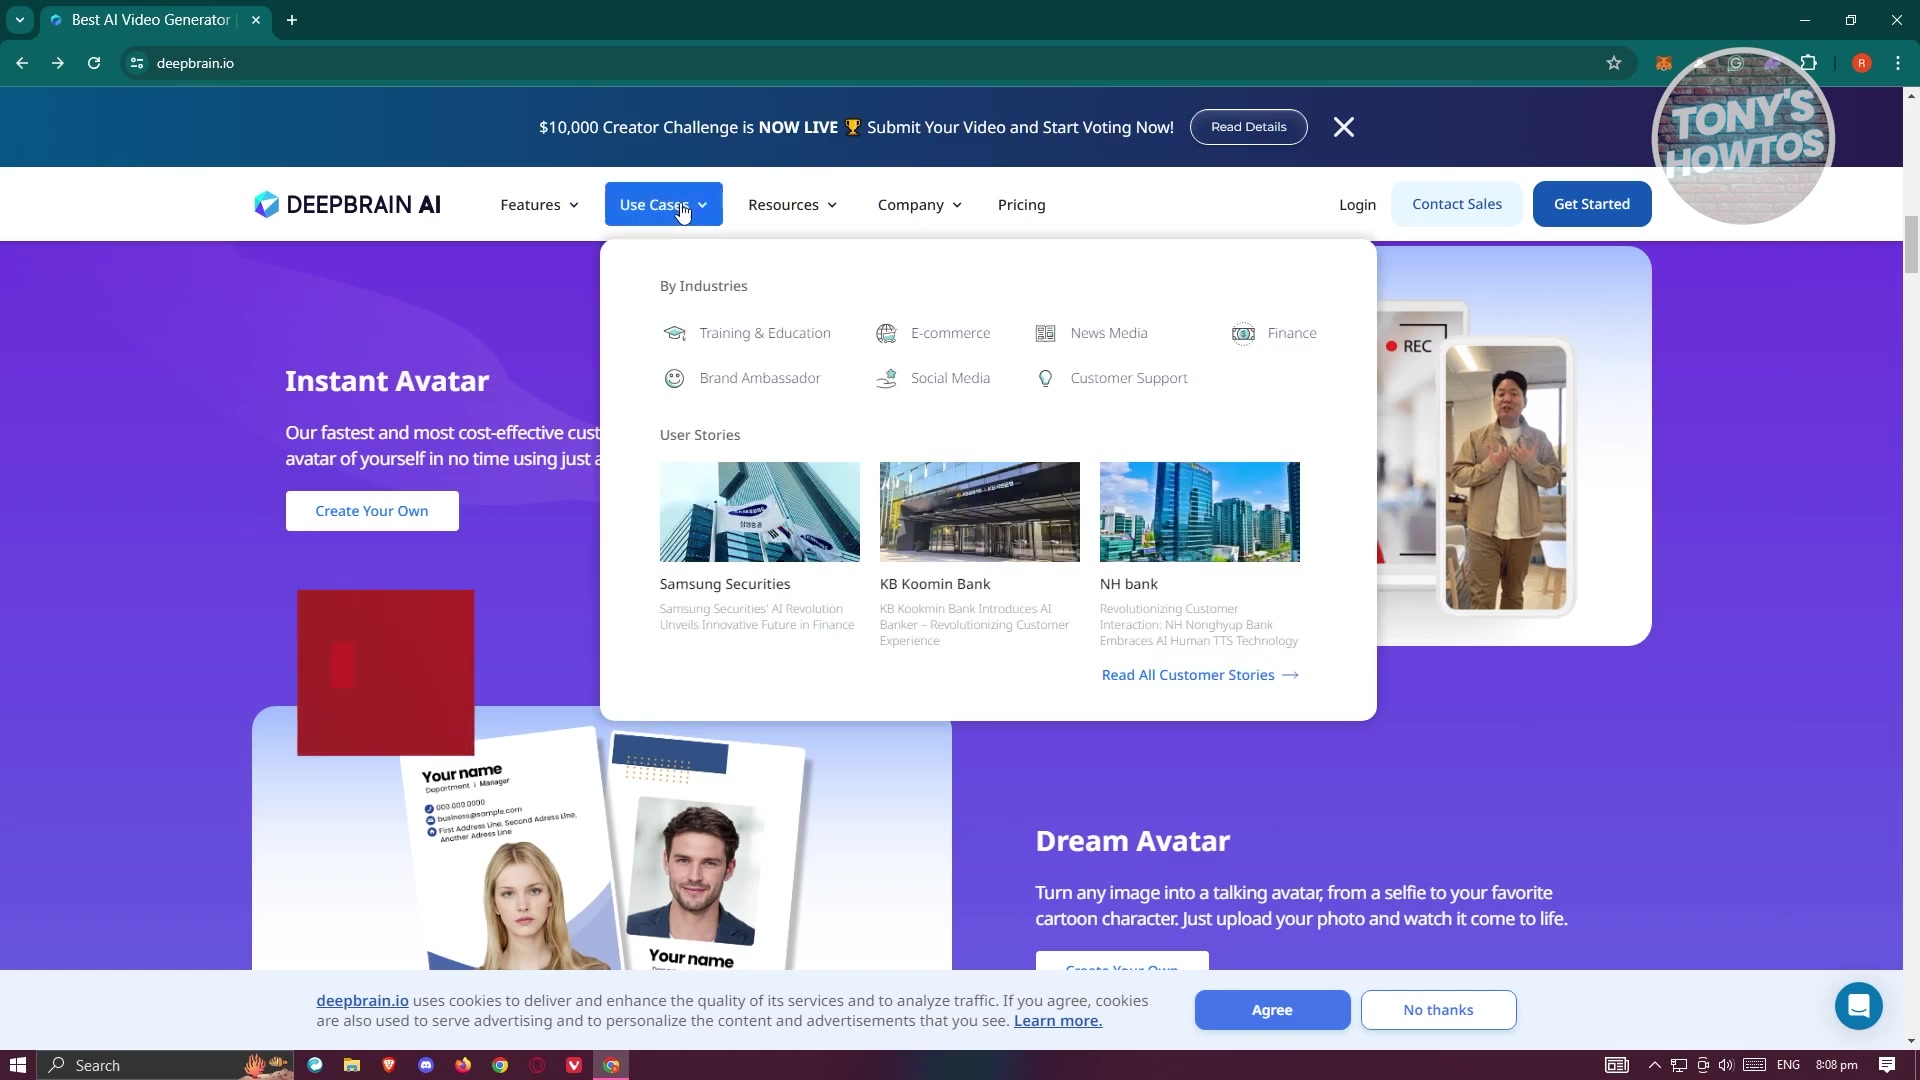Launch Discord from the taskbar
1920x1080 pixels.
coord(426,1065)
